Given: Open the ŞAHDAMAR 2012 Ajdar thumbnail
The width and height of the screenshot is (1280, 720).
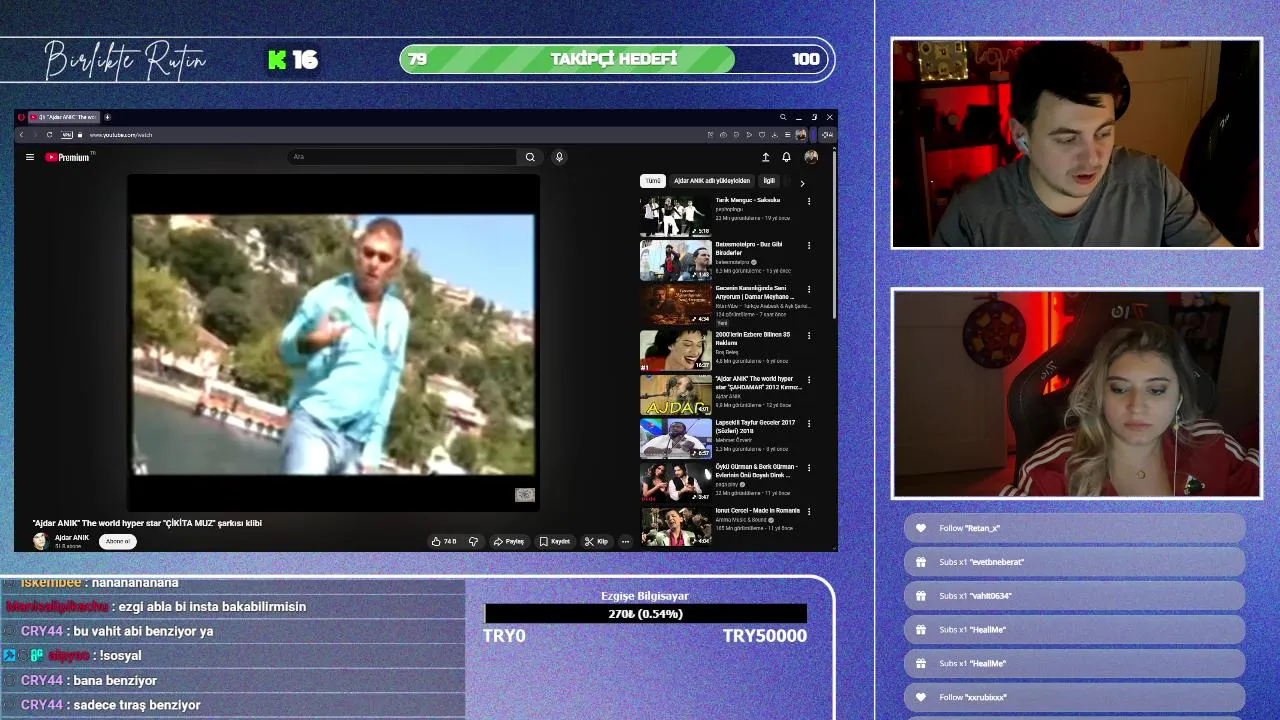Looking at the screenshot, I should coord(676,394).
